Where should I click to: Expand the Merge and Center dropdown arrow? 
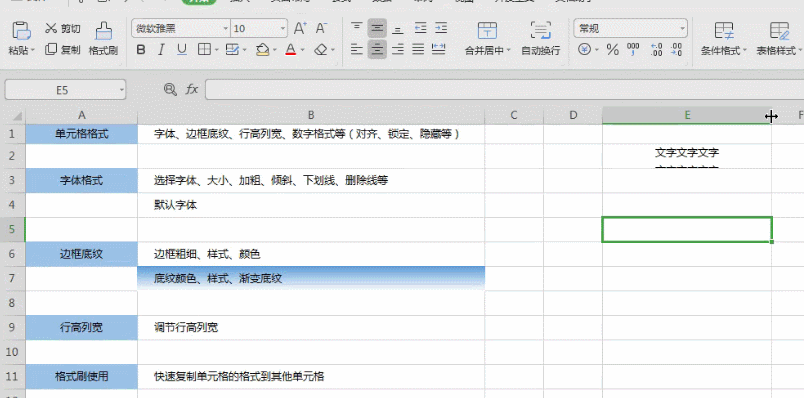pos(509,51)
